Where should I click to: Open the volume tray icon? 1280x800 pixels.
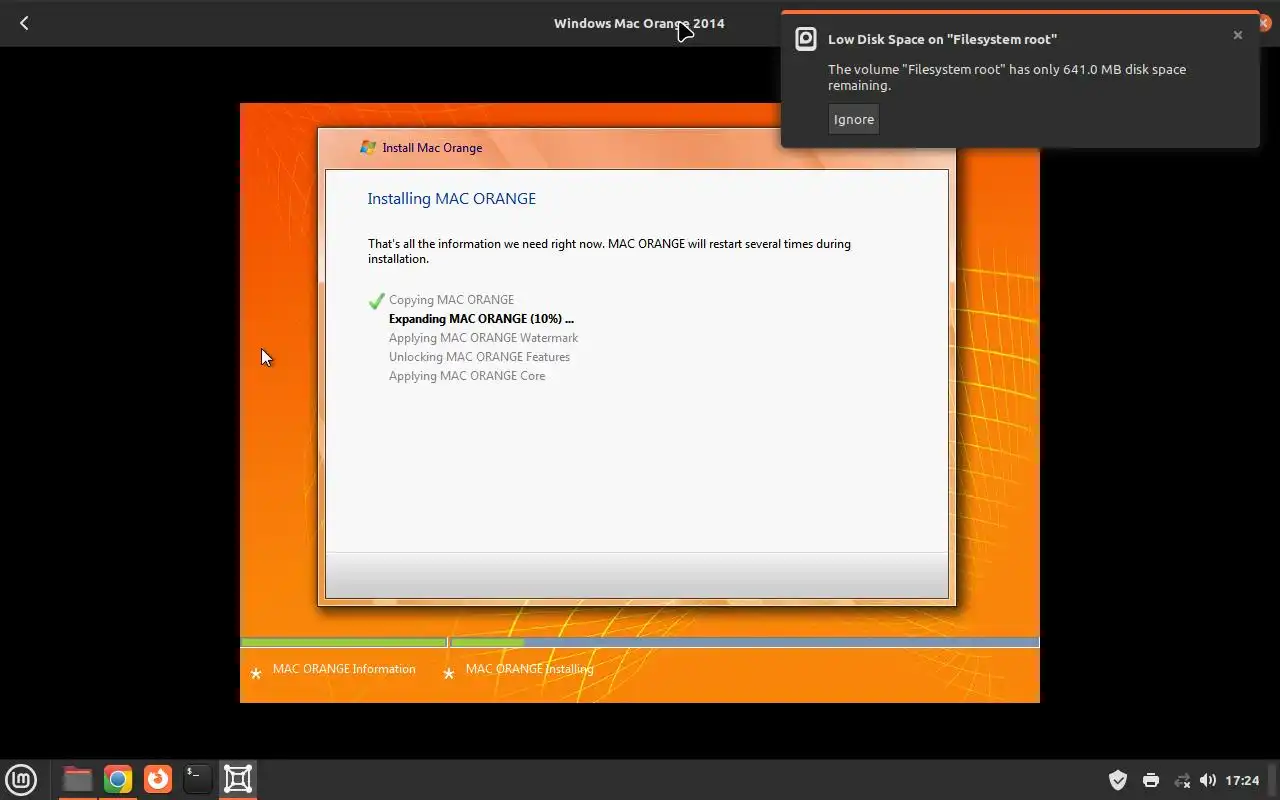[x=1208, y=780]
